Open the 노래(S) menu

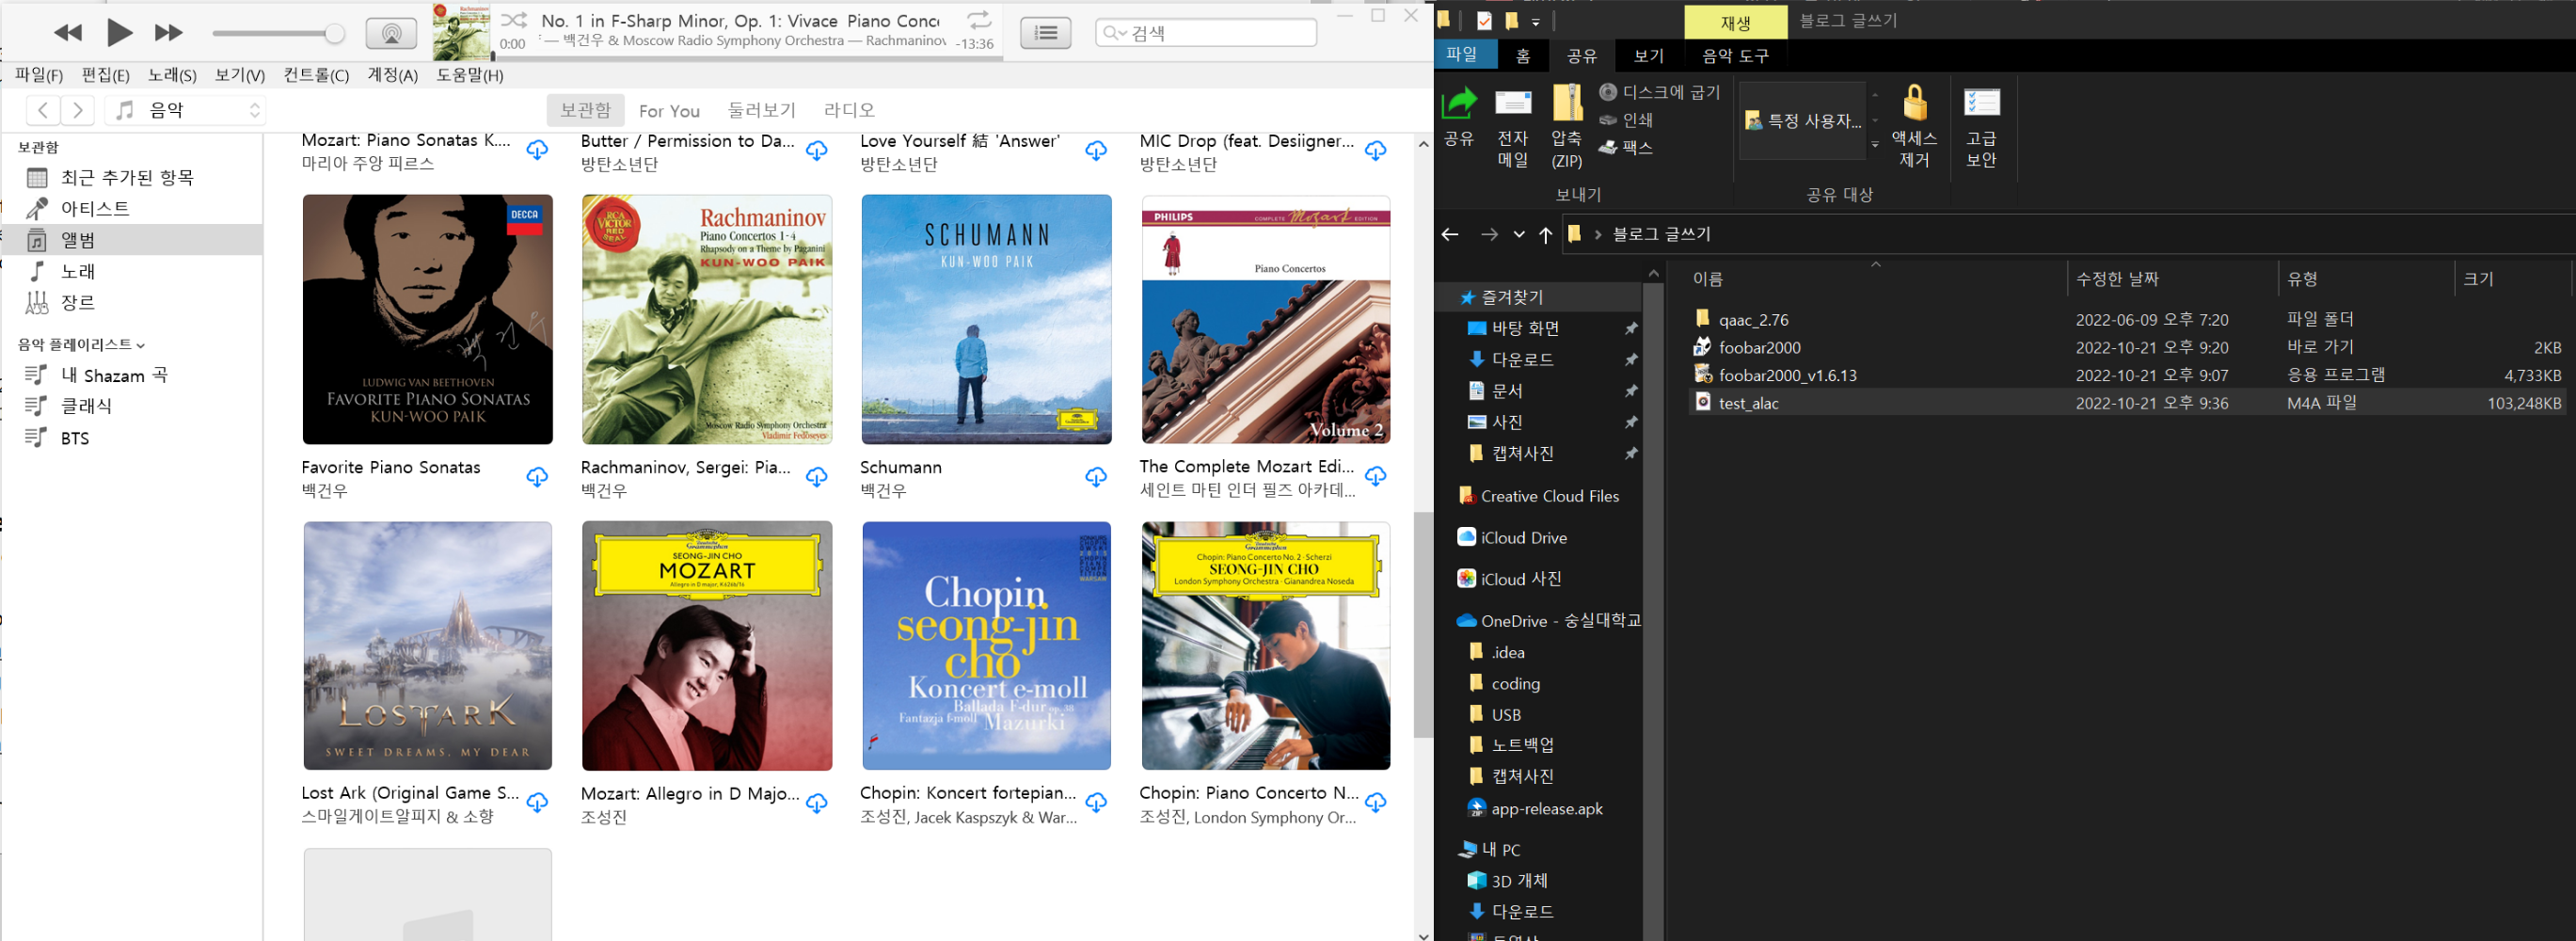pyautogui.click(x=172, y=75)
